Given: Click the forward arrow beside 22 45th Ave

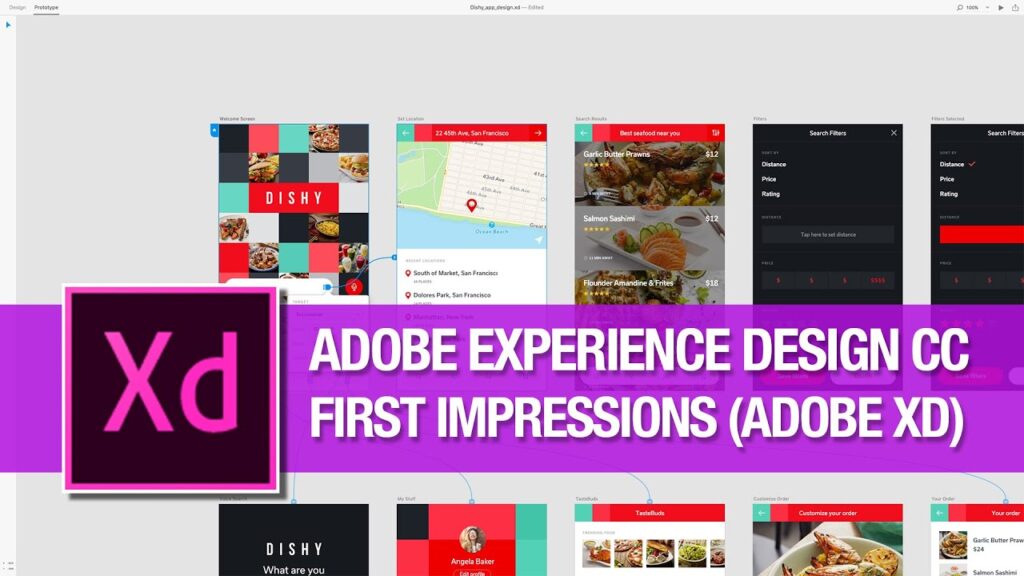Looking at the screenshot, I should tap(538, 133).
